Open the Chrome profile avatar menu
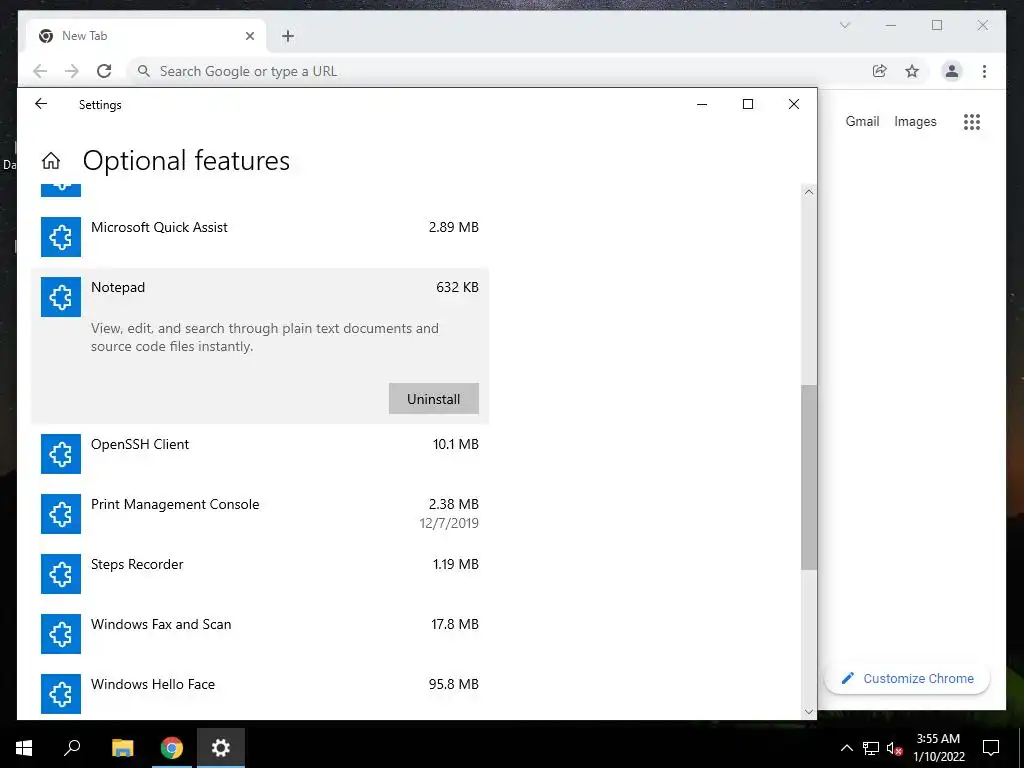Image resolution: width=1024 pixels, height=768 pixels. click(952, 71)
